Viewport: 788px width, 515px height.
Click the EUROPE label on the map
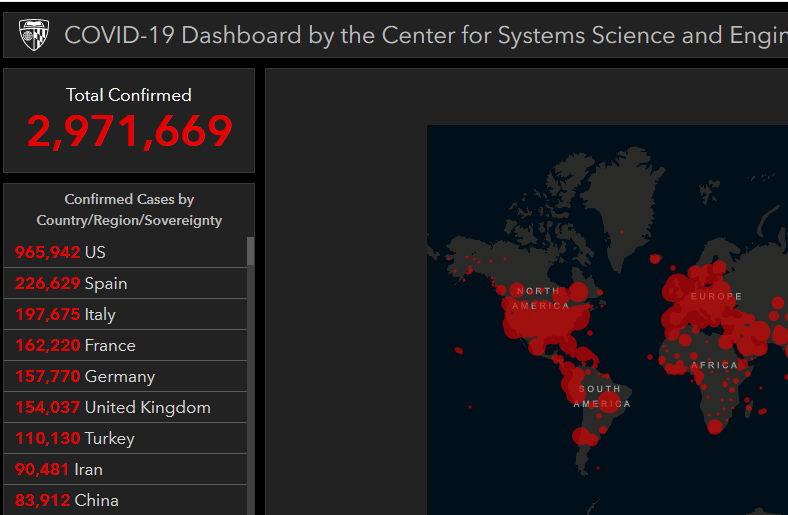click(x=716, y=296)
